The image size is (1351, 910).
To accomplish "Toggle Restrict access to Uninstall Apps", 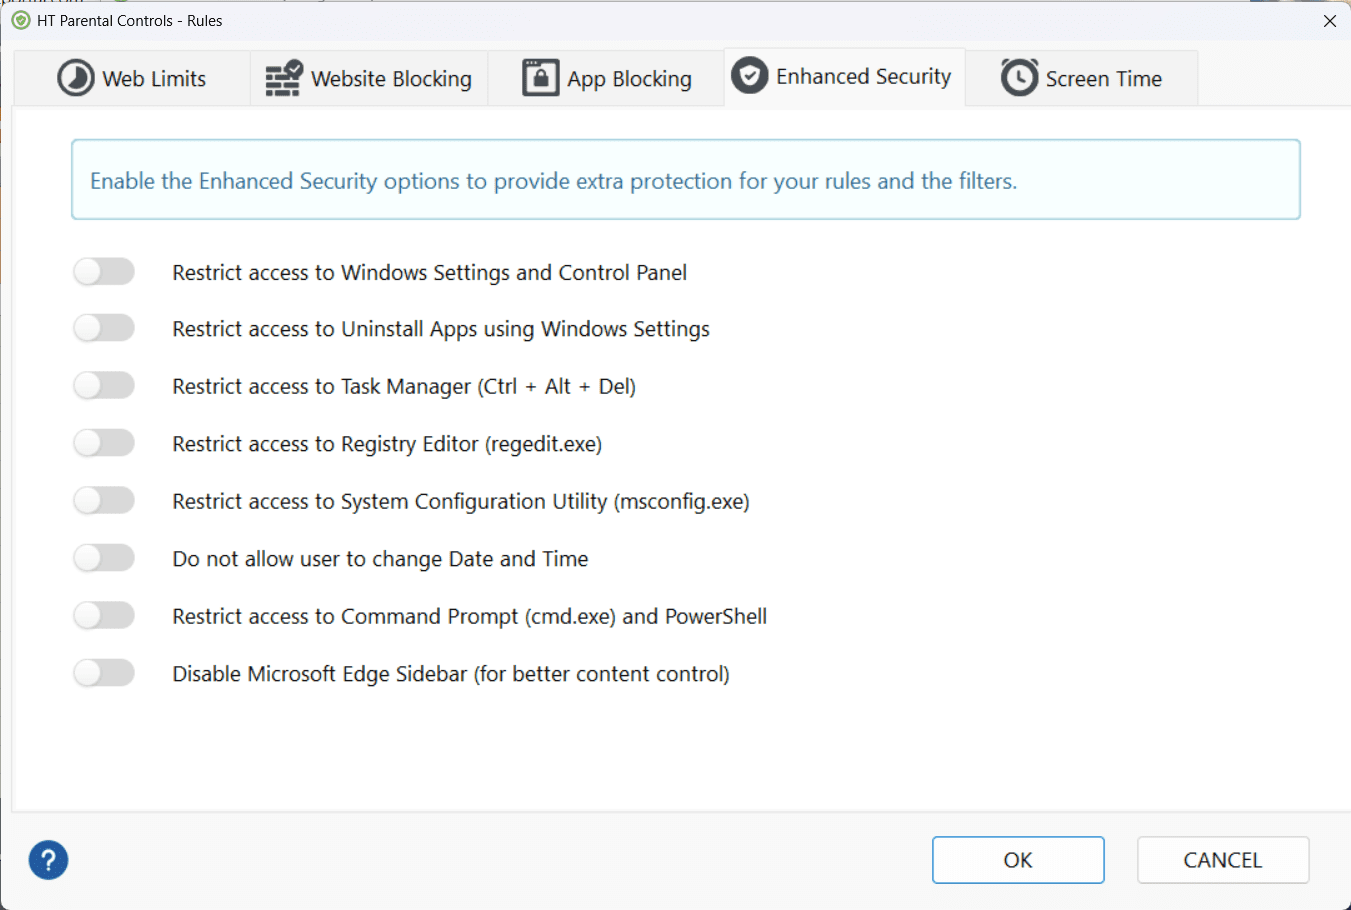I will 104,328.
